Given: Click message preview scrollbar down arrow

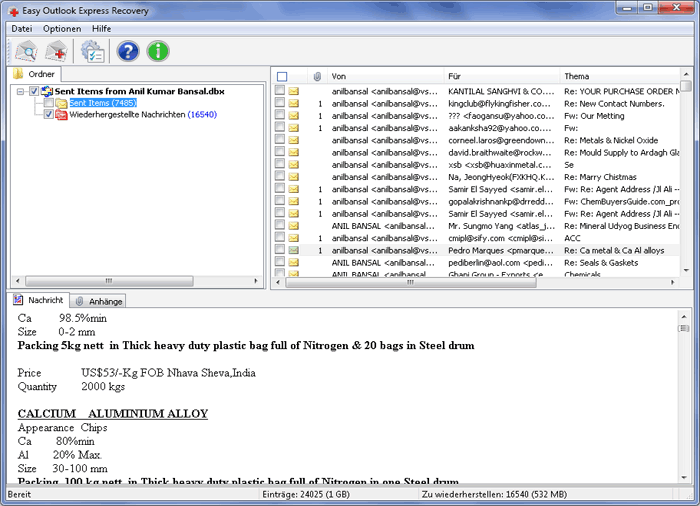Looking at the screenshot, I should [x=684, y=477].
